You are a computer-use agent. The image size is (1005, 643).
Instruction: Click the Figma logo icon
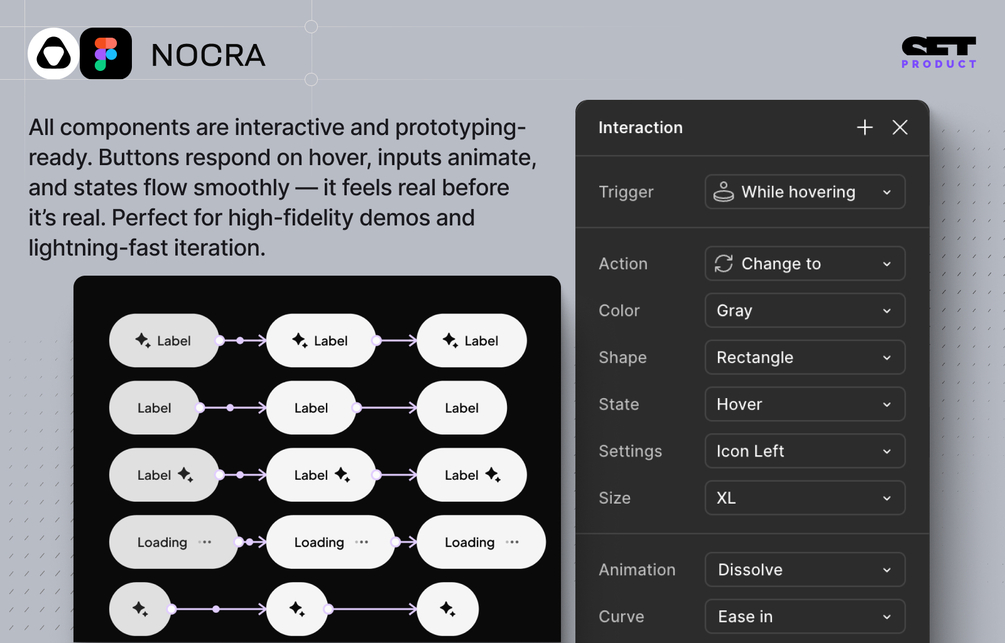point(106,54)
